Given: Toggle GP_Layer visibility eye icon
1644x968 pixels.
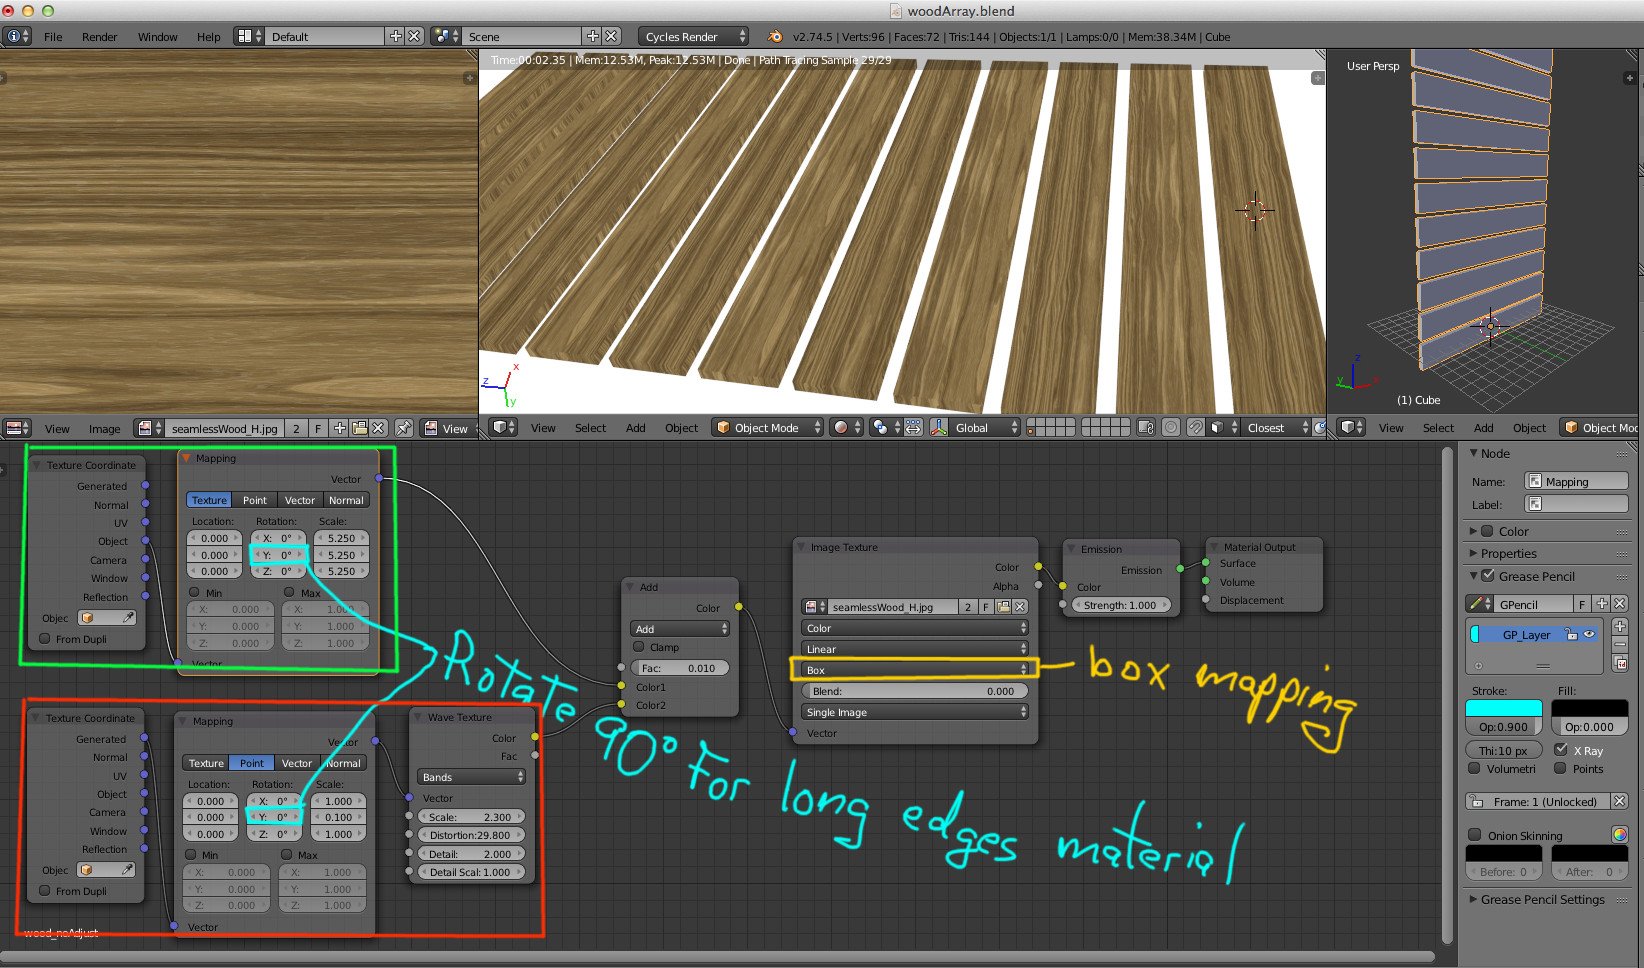Looking at the screenshot, I should coord(1590,634).
